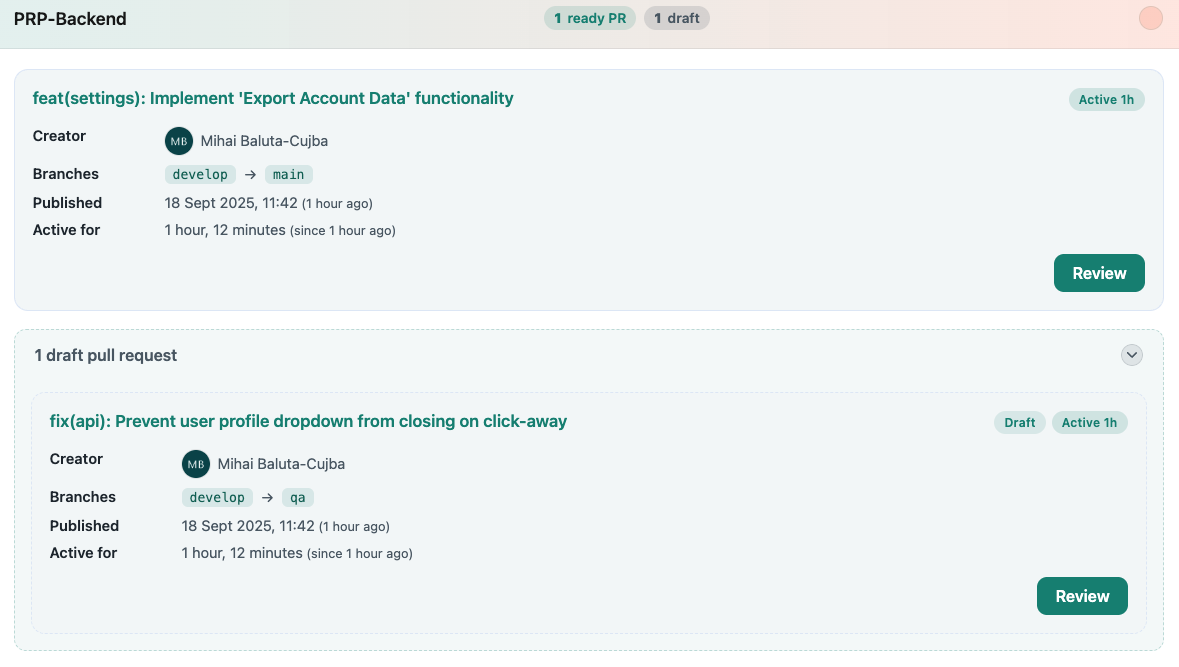Click the 'qa' target branch tag
The height and width of the screenshot is (667, 1179).
pyautogui.click(x=298, y=497)
